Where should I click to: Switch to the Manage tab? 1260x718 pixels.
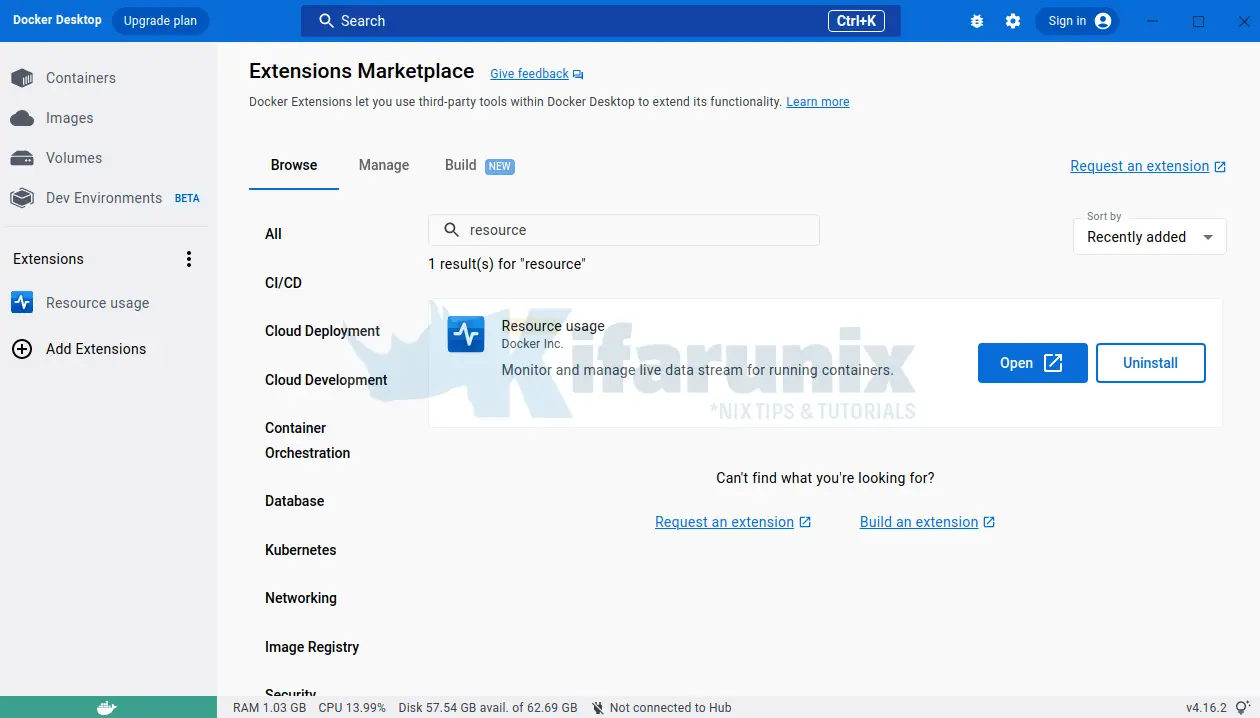click(x=384, y=165)
